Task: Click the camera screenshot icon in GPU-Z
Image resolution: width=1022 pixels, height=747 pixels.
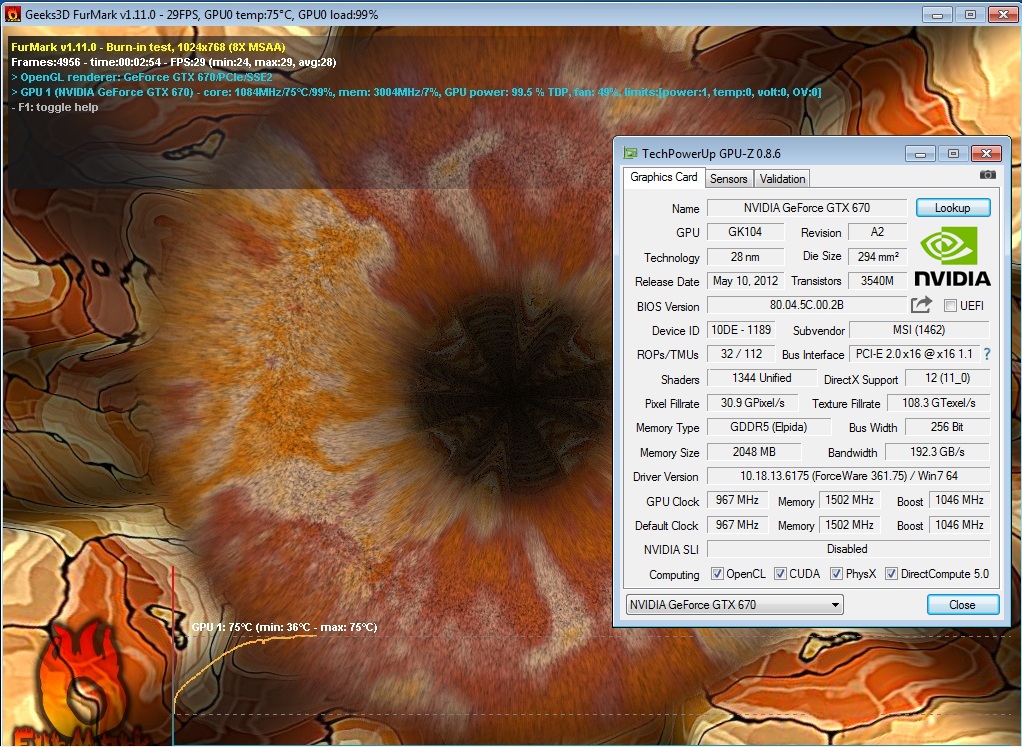Action: pos(987,174)
